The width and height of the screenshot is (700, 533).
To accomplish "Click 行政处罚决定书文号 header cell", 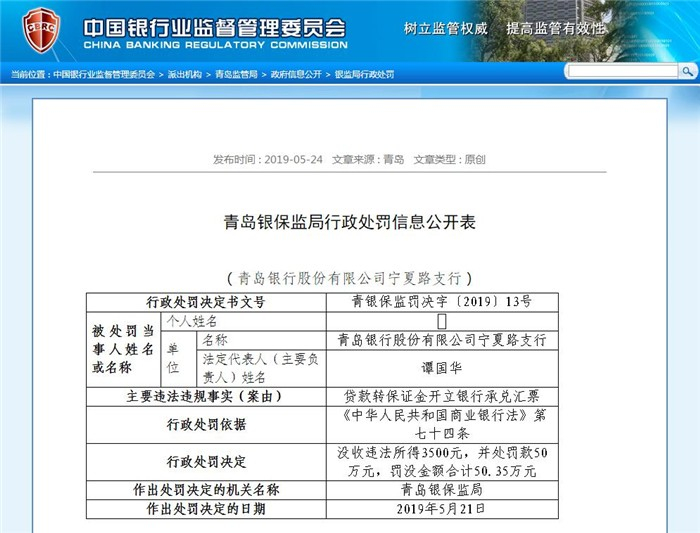I will click(x=206, y=302).
